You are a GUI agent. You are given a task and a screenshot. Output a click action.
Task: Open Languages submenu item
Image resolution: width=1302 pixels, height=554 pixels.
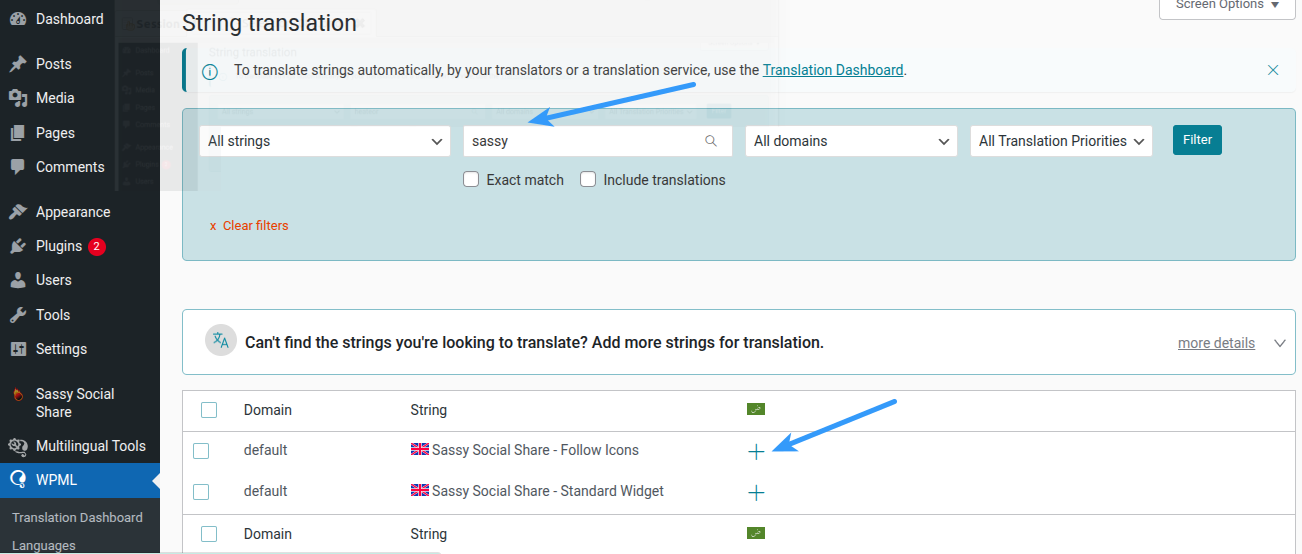pyautogui.click(x=44, y=546)
